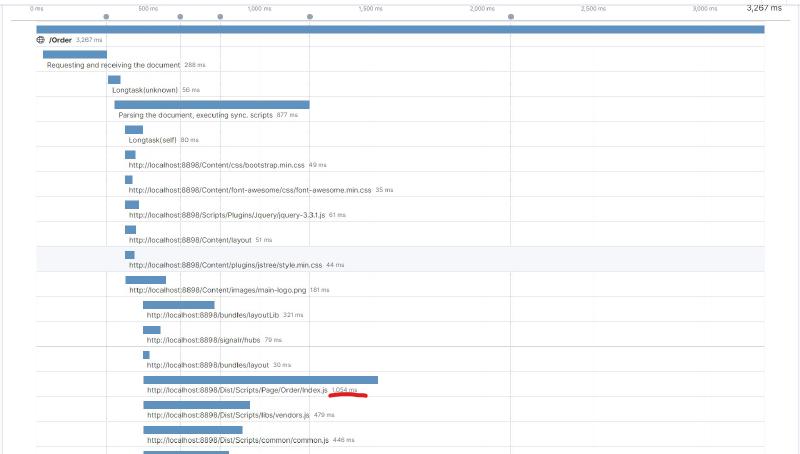Screen dimensions: 800x454
Task: Click the timeline marker before 1,000 ms
Action: (220, 17)
